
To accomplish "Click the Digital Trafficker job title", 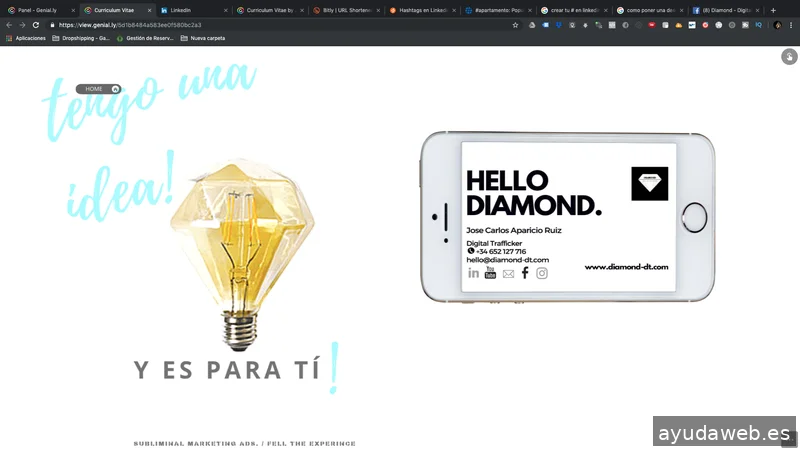I will pos(494,243).
